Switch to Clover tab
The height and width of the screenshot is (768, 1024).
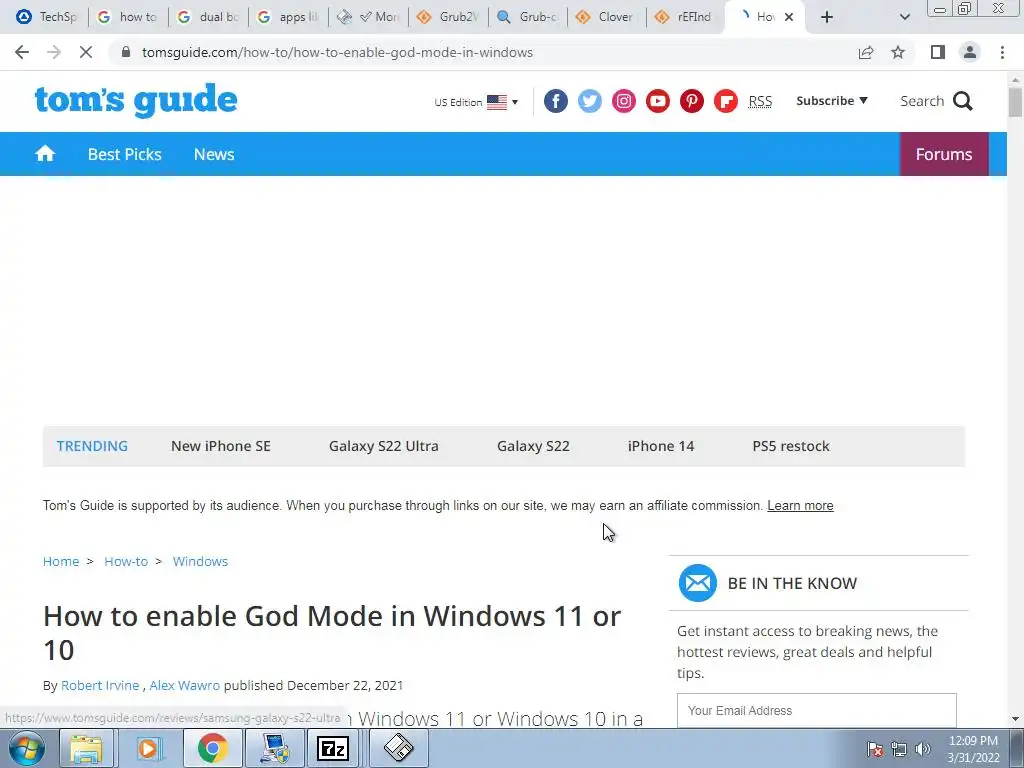click(607, 17)
